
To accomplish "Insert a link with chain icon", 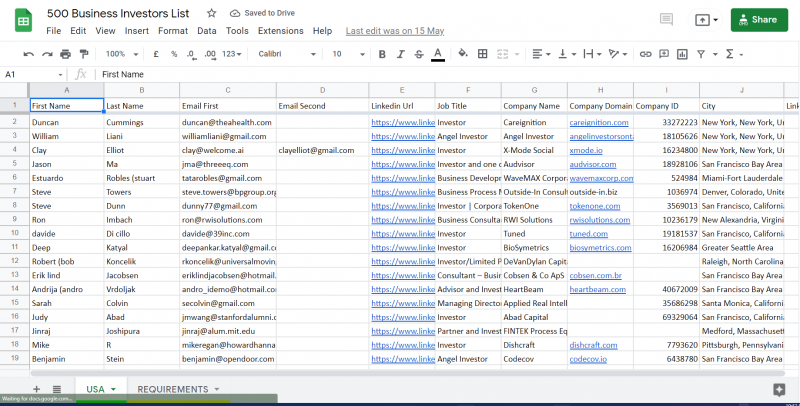I will [645, 54].
